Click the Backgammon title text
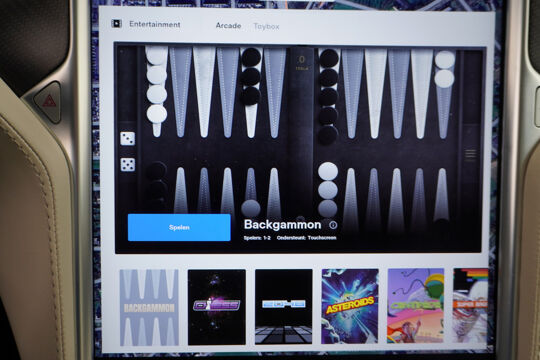This screenshot has width=540, height=360. pyautogui.click(x=282, y=225)
